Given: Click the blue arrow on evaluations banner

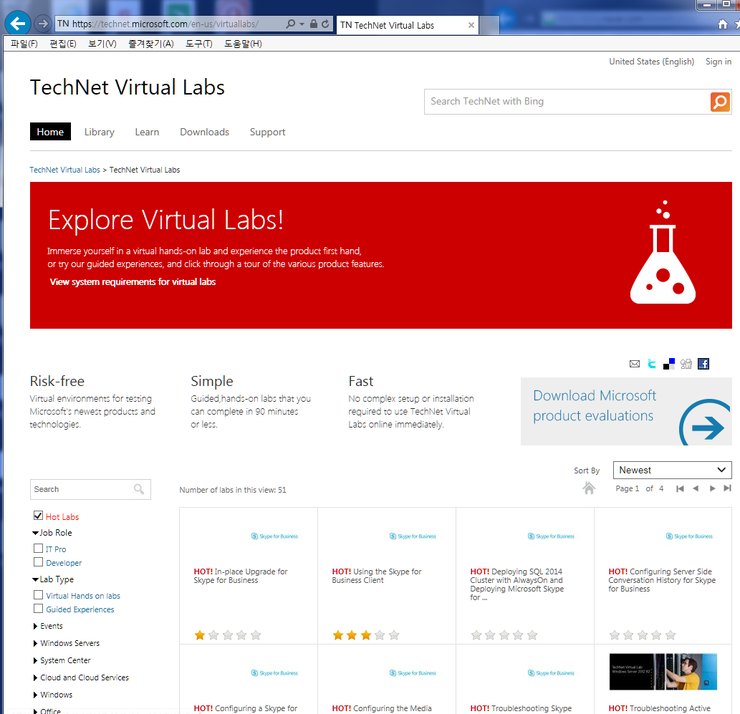Looking at the screenshot, I should point(706,424).
